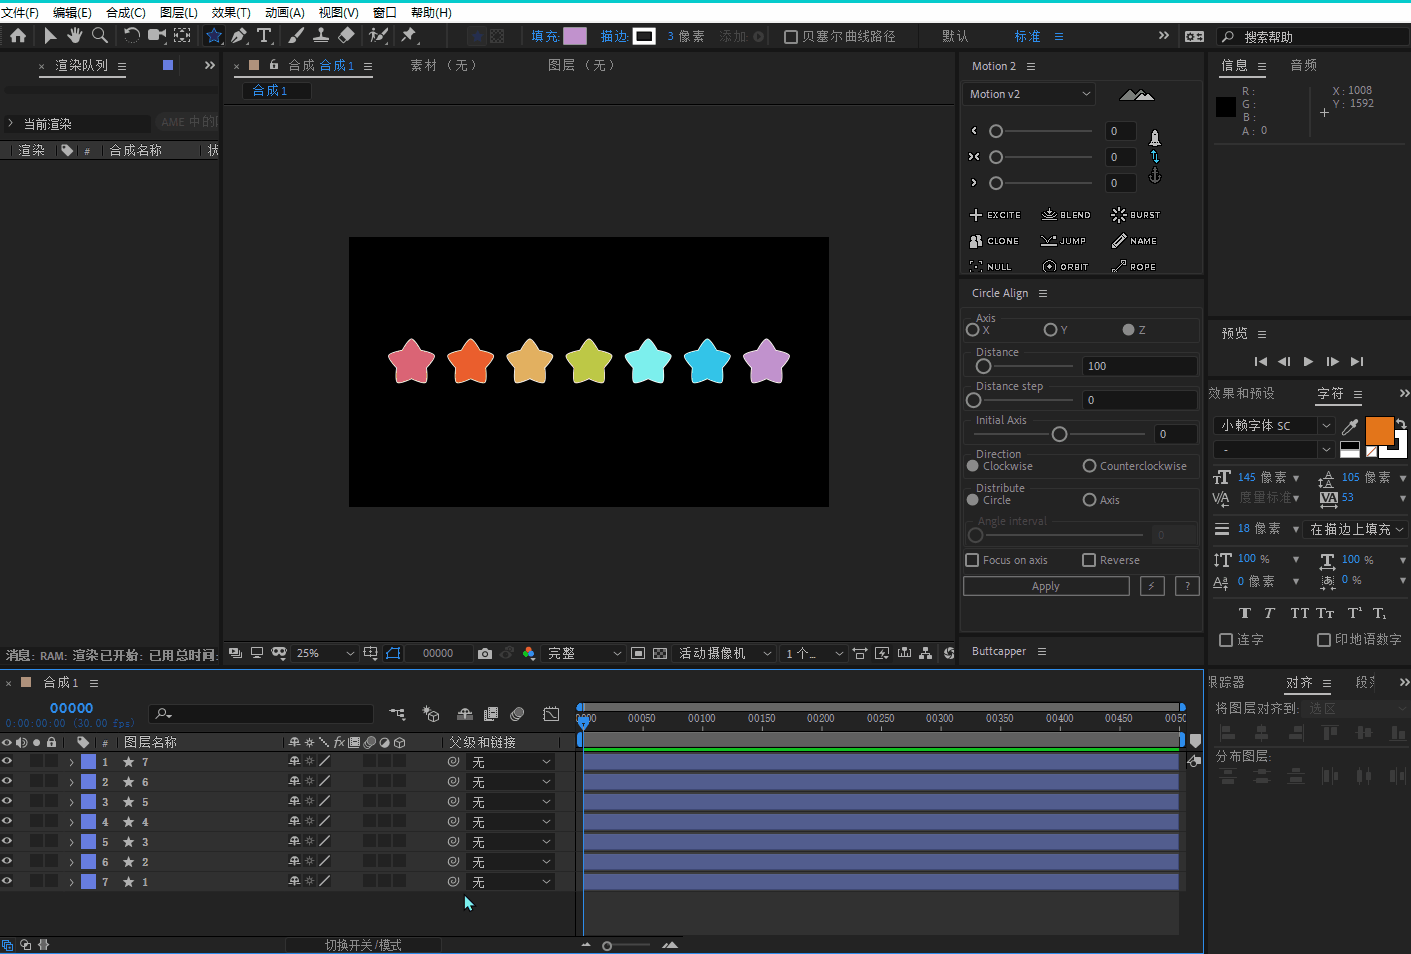This screenshot has width=1411, height=954.
Task: Select the Star shape tool
Action: click(x=214, y=36)
